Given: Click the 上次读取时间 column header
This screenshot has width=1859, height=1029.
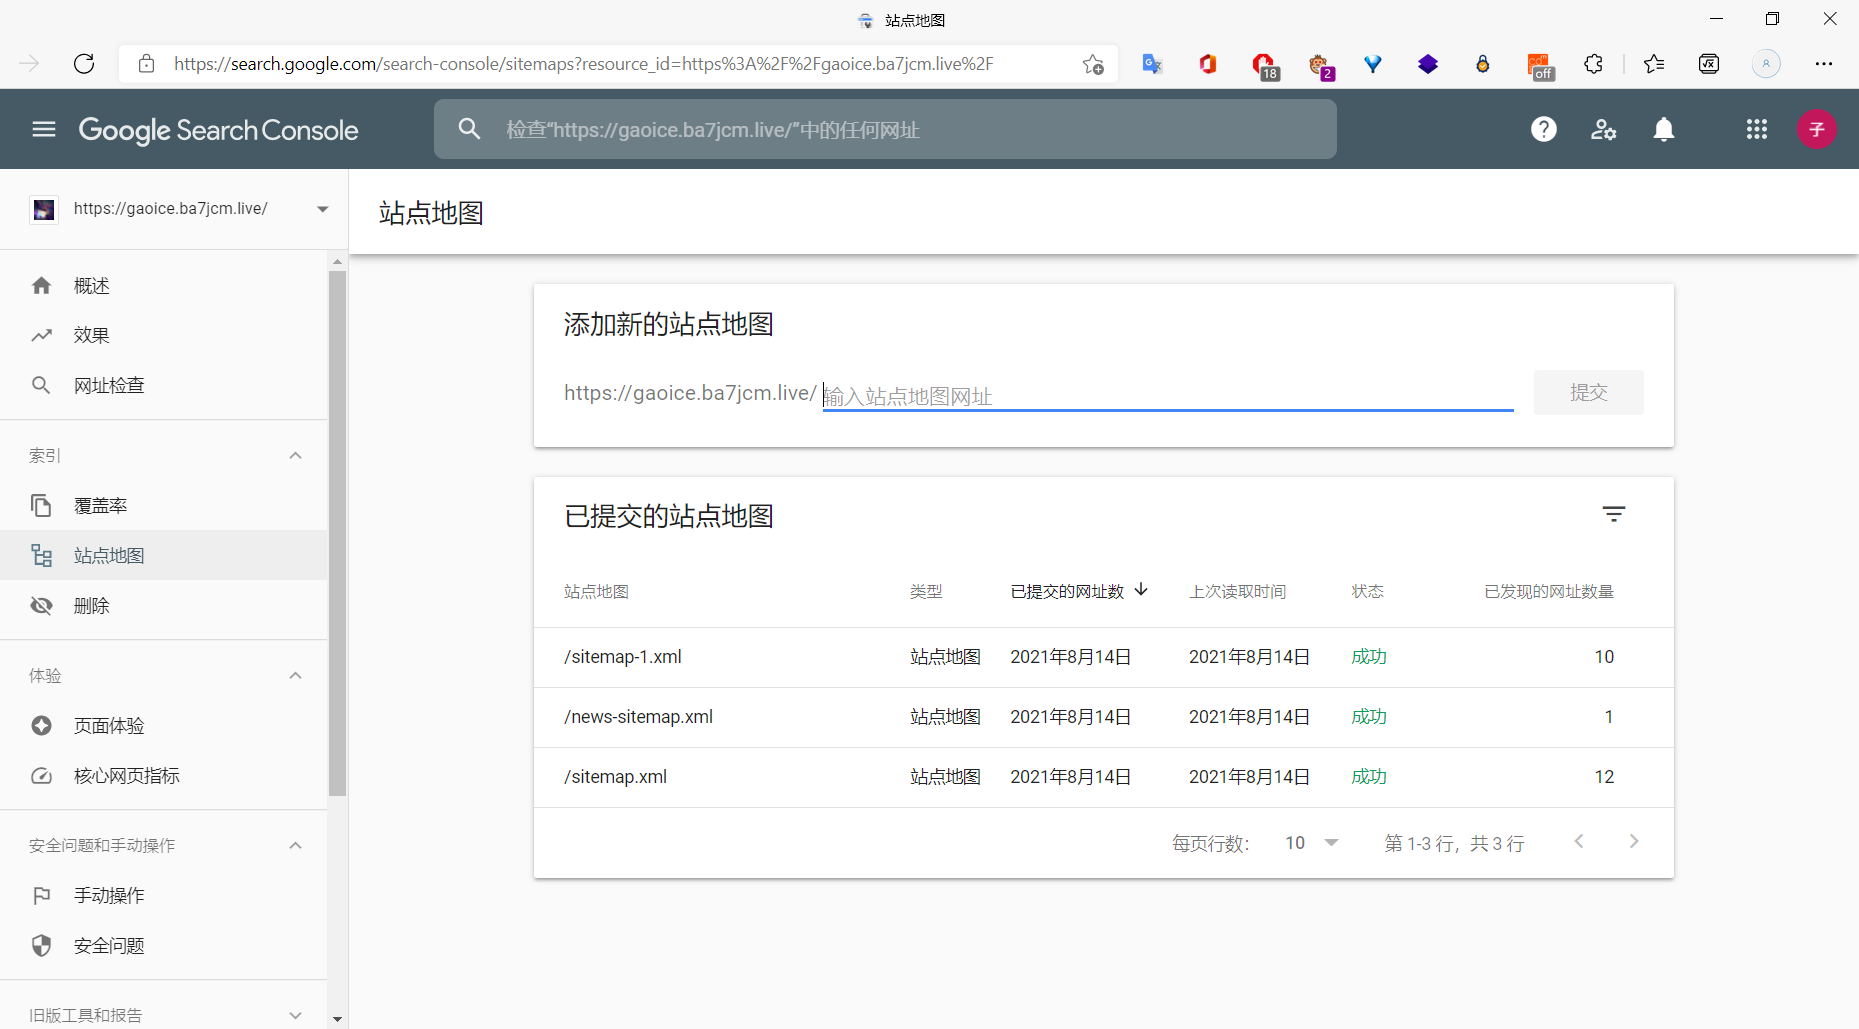Looking at the screenshot, I should [1237, 591].
